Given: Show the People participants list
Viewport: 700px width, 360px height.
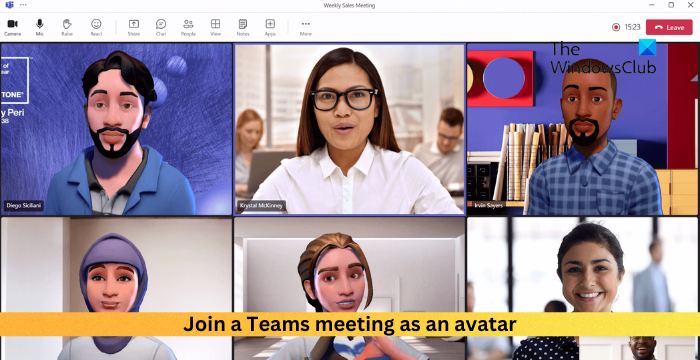Looking at the screenshot, I should 188,27.
